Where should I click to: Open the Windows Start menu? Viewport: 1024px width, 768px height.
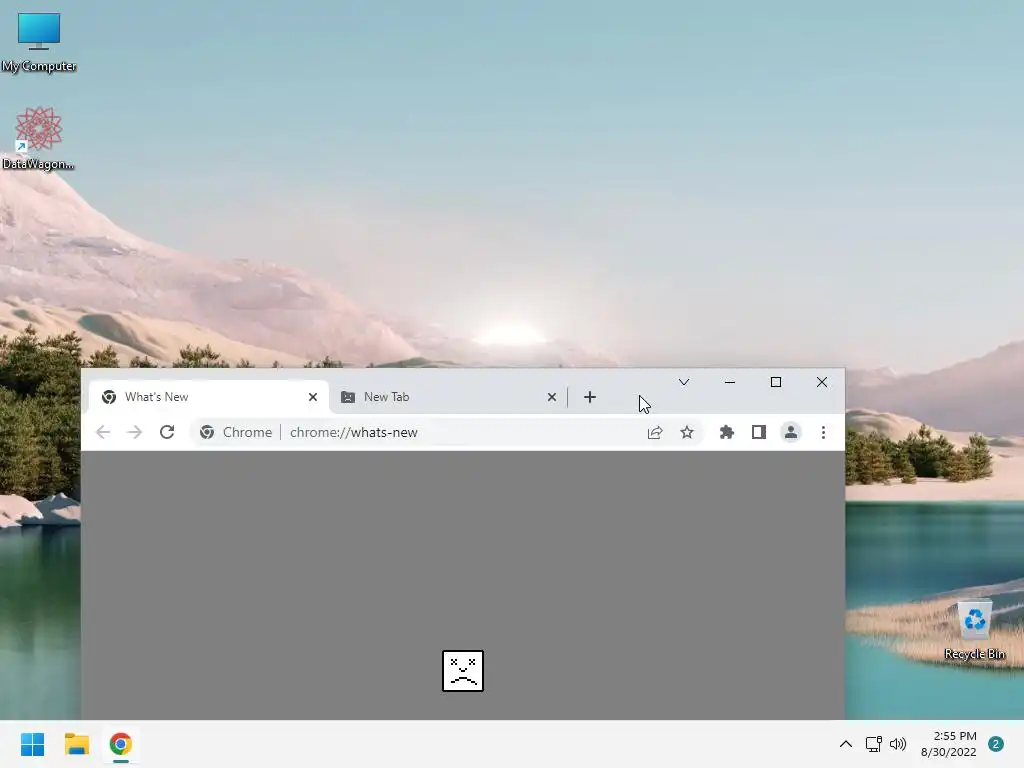click(33, 744)
